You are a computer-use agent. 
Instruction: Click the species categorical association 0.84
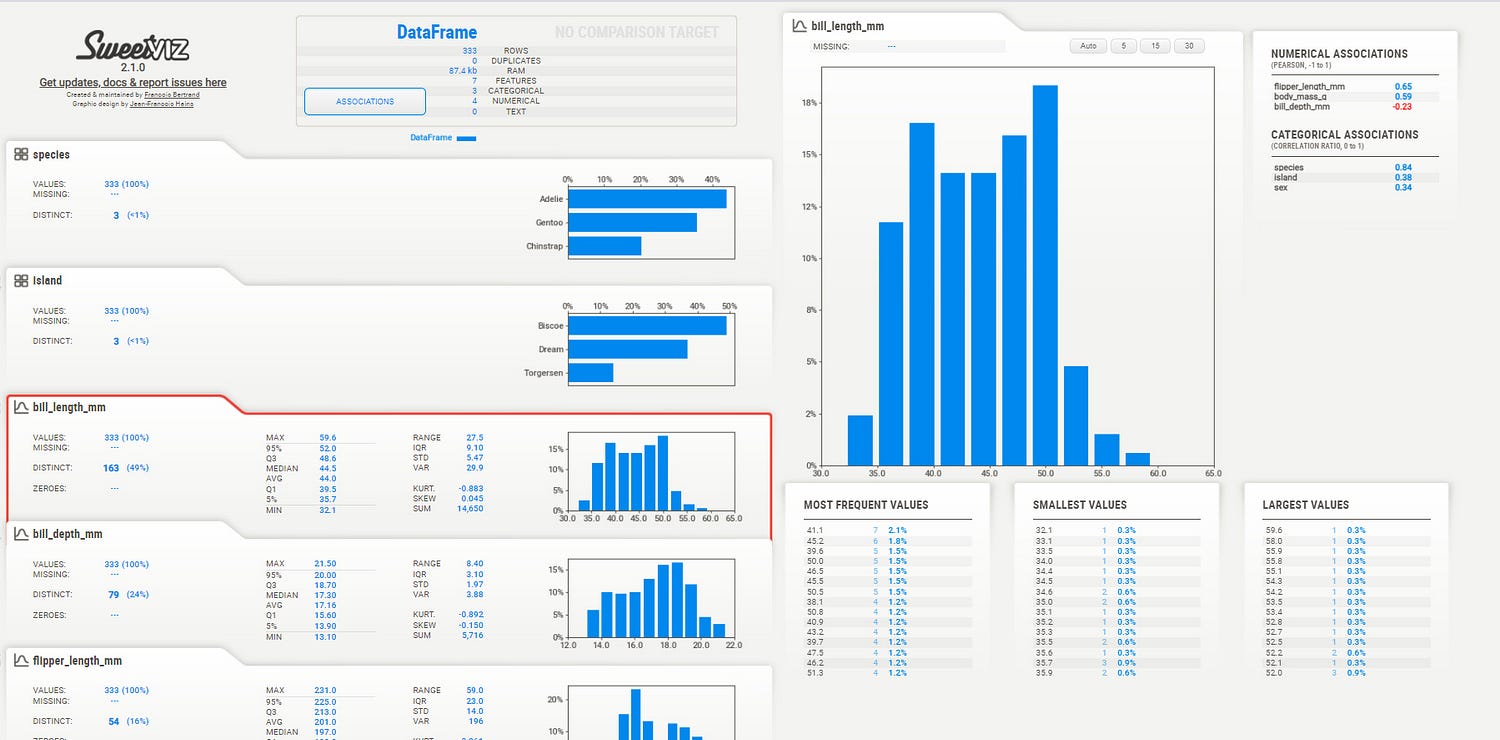point(1403,167)
